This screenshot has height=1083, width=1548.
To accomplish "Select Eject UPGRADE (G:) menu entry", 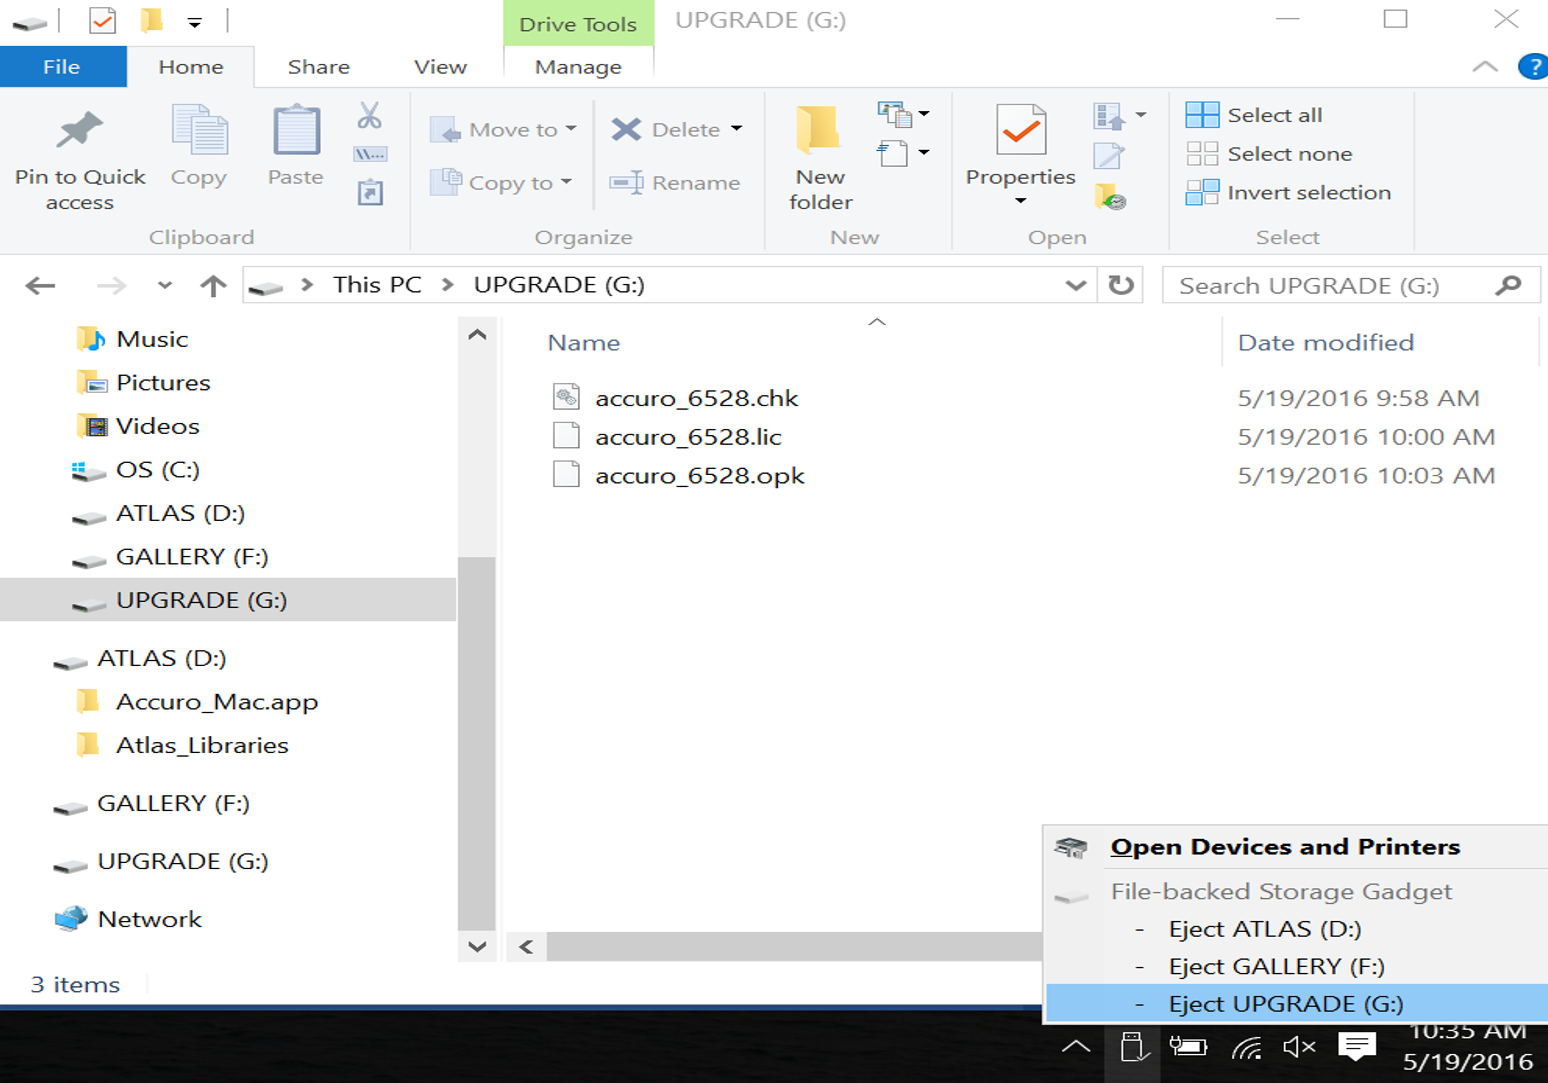I will (1296, 1003).
